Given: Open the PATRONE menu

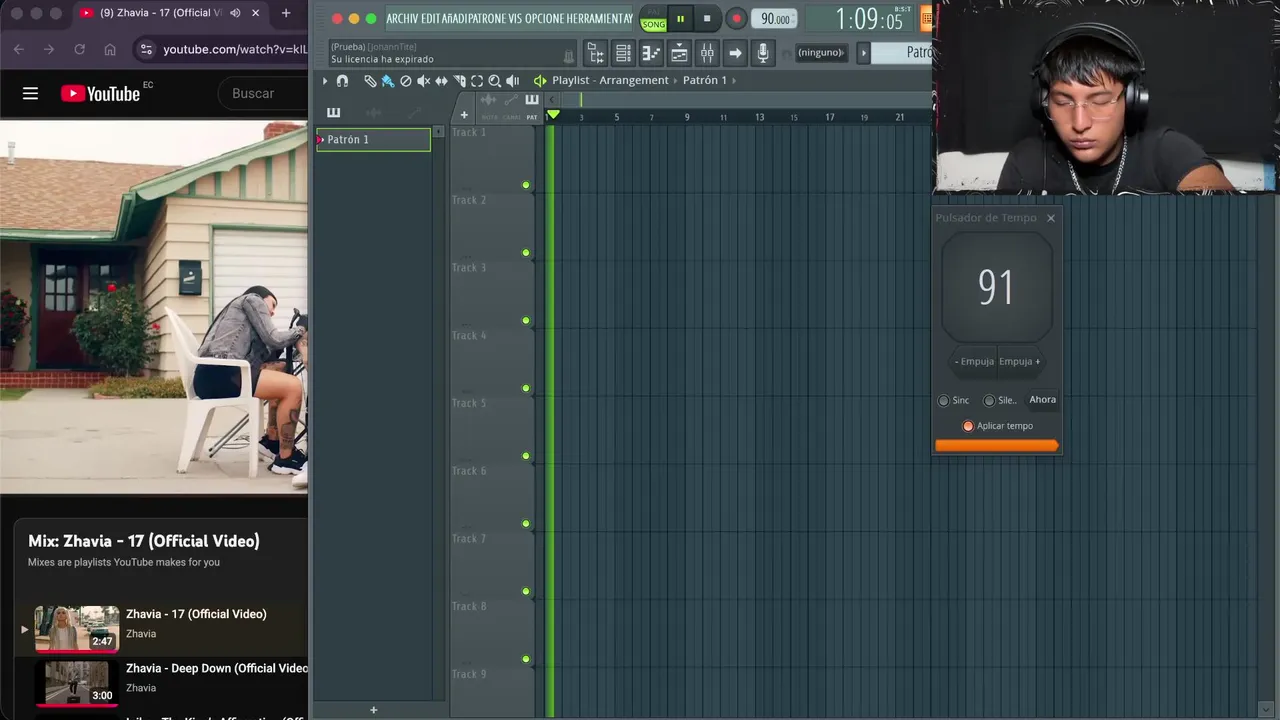Looking at the screenshot, I should pos(488,19).
